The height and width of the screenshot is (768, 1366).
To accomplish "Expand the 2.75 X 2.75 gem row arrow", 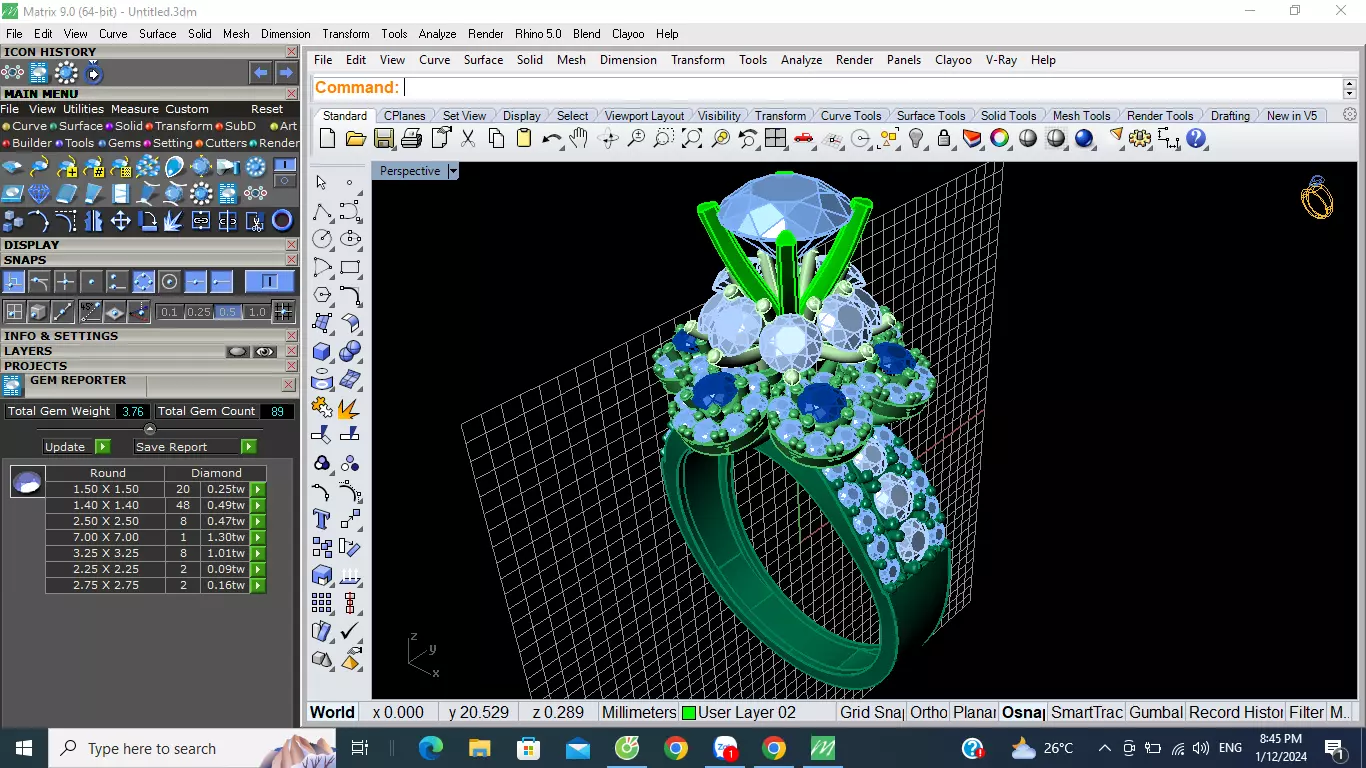I will (x=258, y=585).
